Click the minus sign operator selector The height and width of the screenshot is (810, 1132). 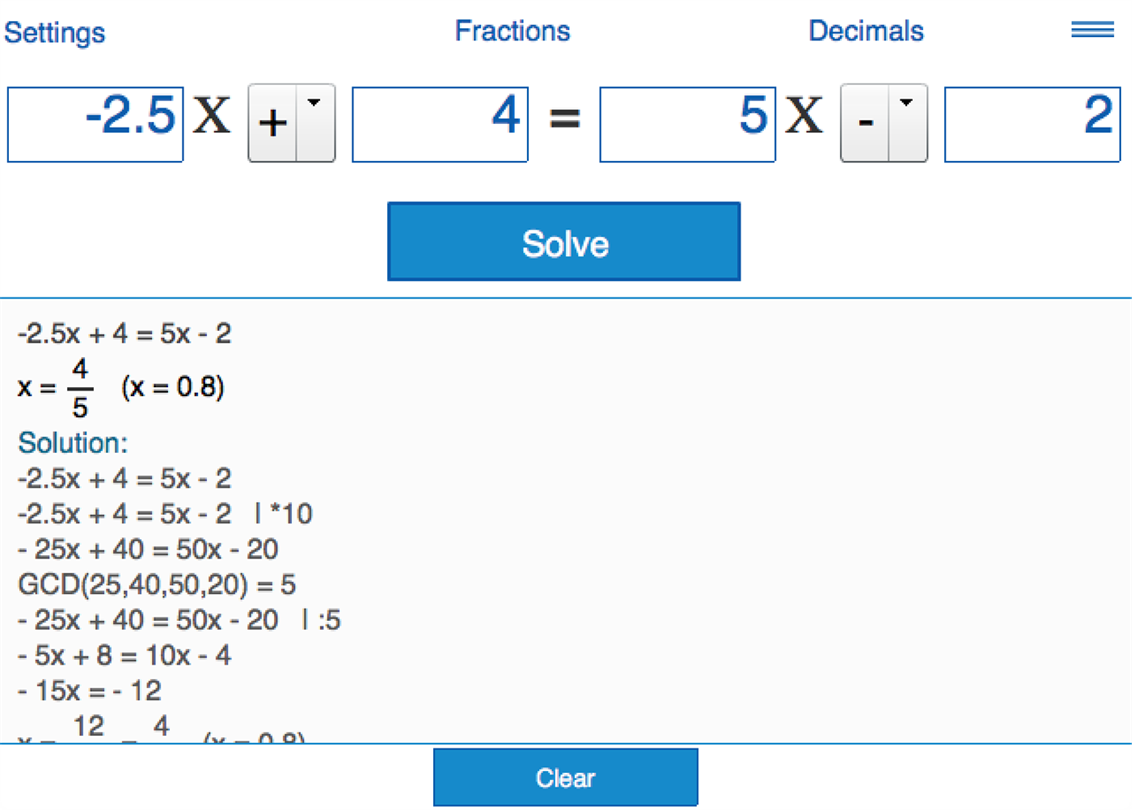pos(866,124)
